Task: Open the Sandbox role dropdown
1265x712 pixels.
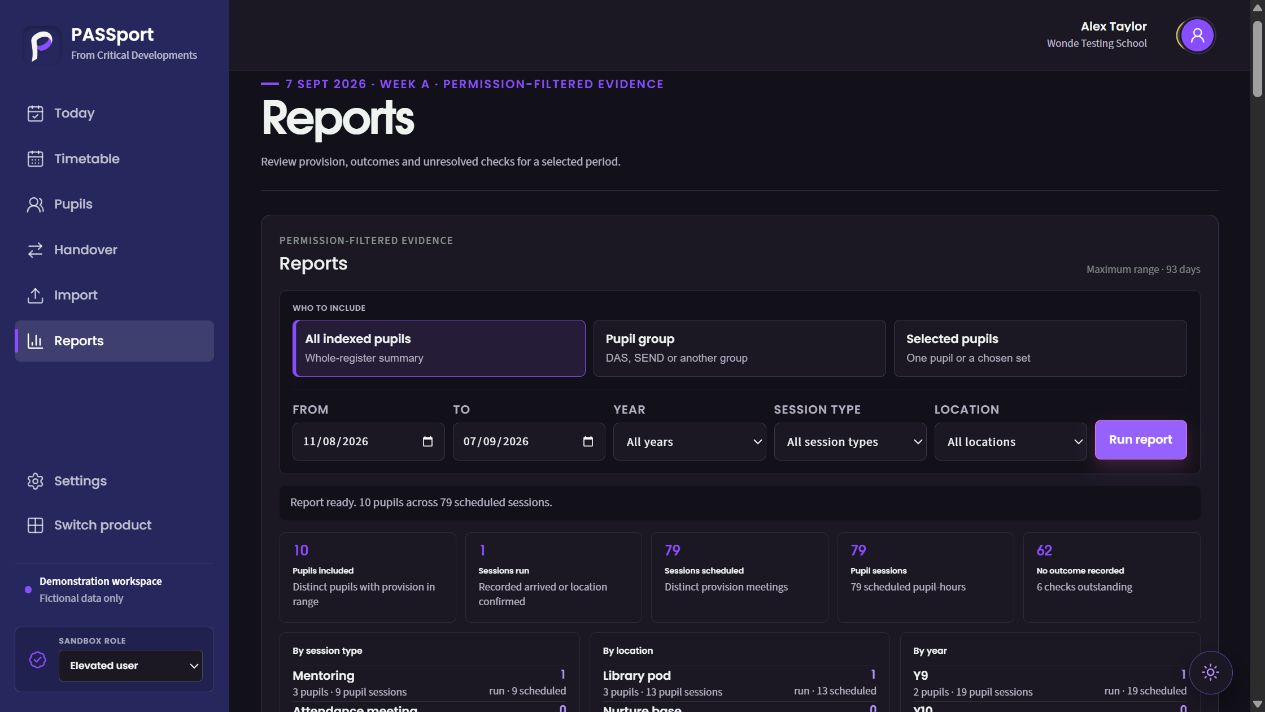Action: pos(130,666)
